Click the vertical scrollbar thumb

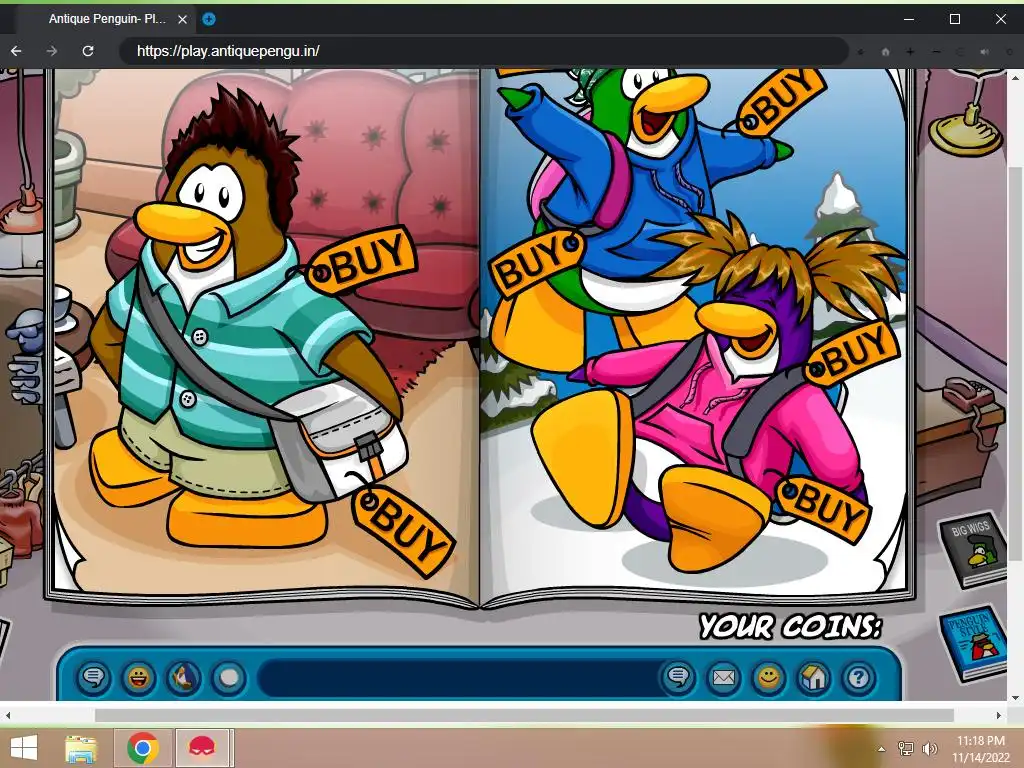(x=1016, y=363)
